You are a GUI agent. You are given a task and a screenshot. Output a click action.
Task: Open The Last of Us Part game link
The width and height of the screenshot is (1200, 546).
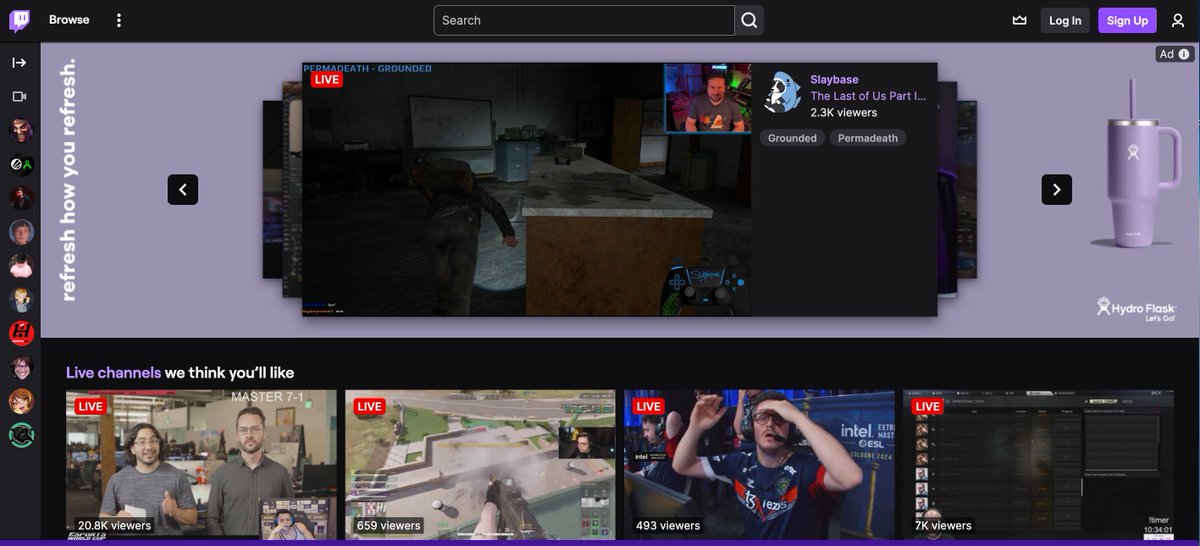pos(868,96)
